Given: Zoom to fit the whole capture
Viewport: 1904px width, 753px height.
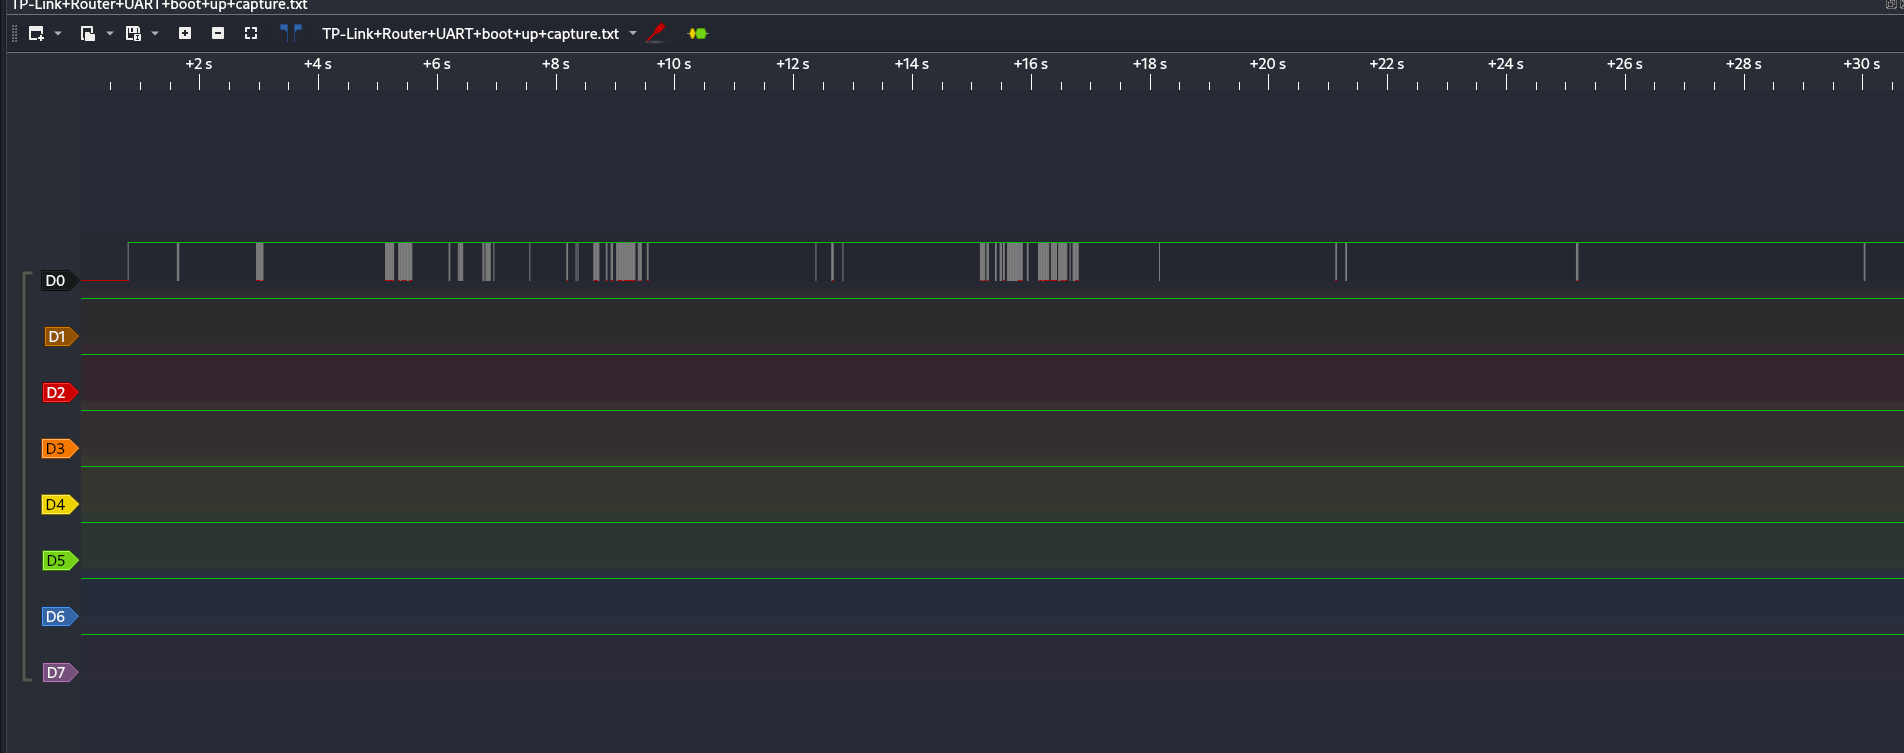Looking at the screenshot, I should (251, 34).
